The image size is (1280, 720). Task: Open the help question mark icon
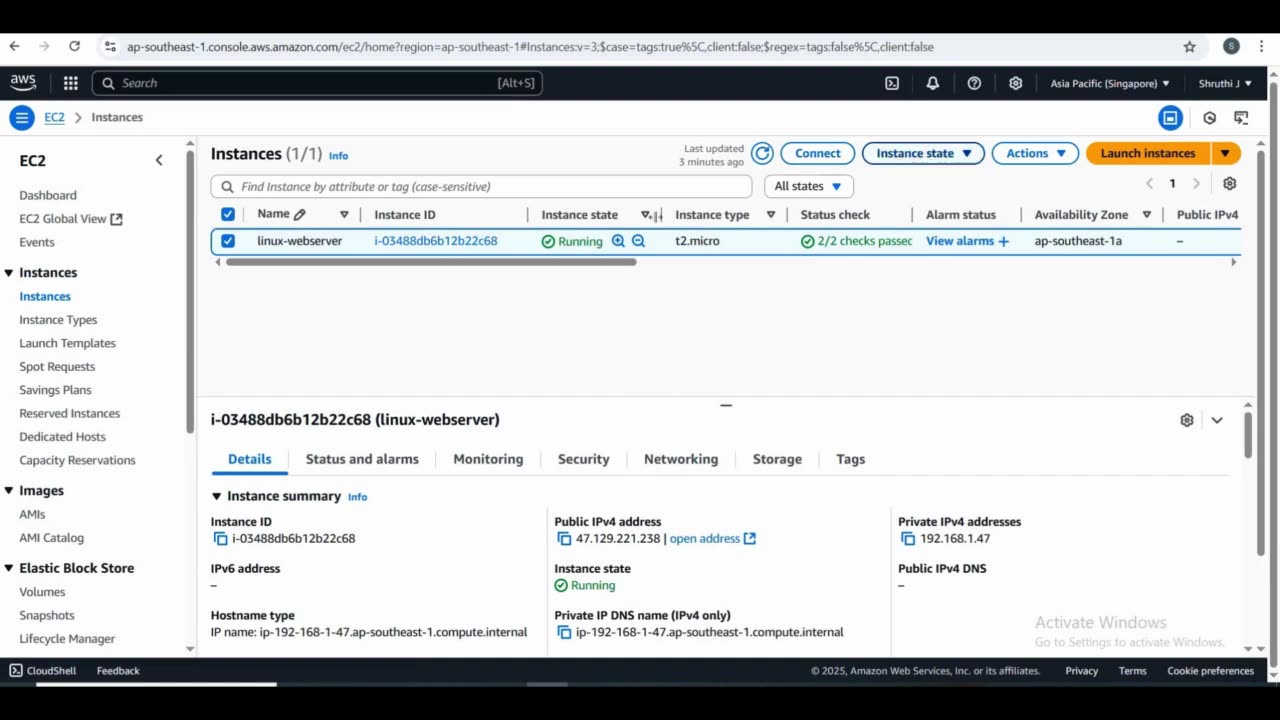(x=974, y=84)
